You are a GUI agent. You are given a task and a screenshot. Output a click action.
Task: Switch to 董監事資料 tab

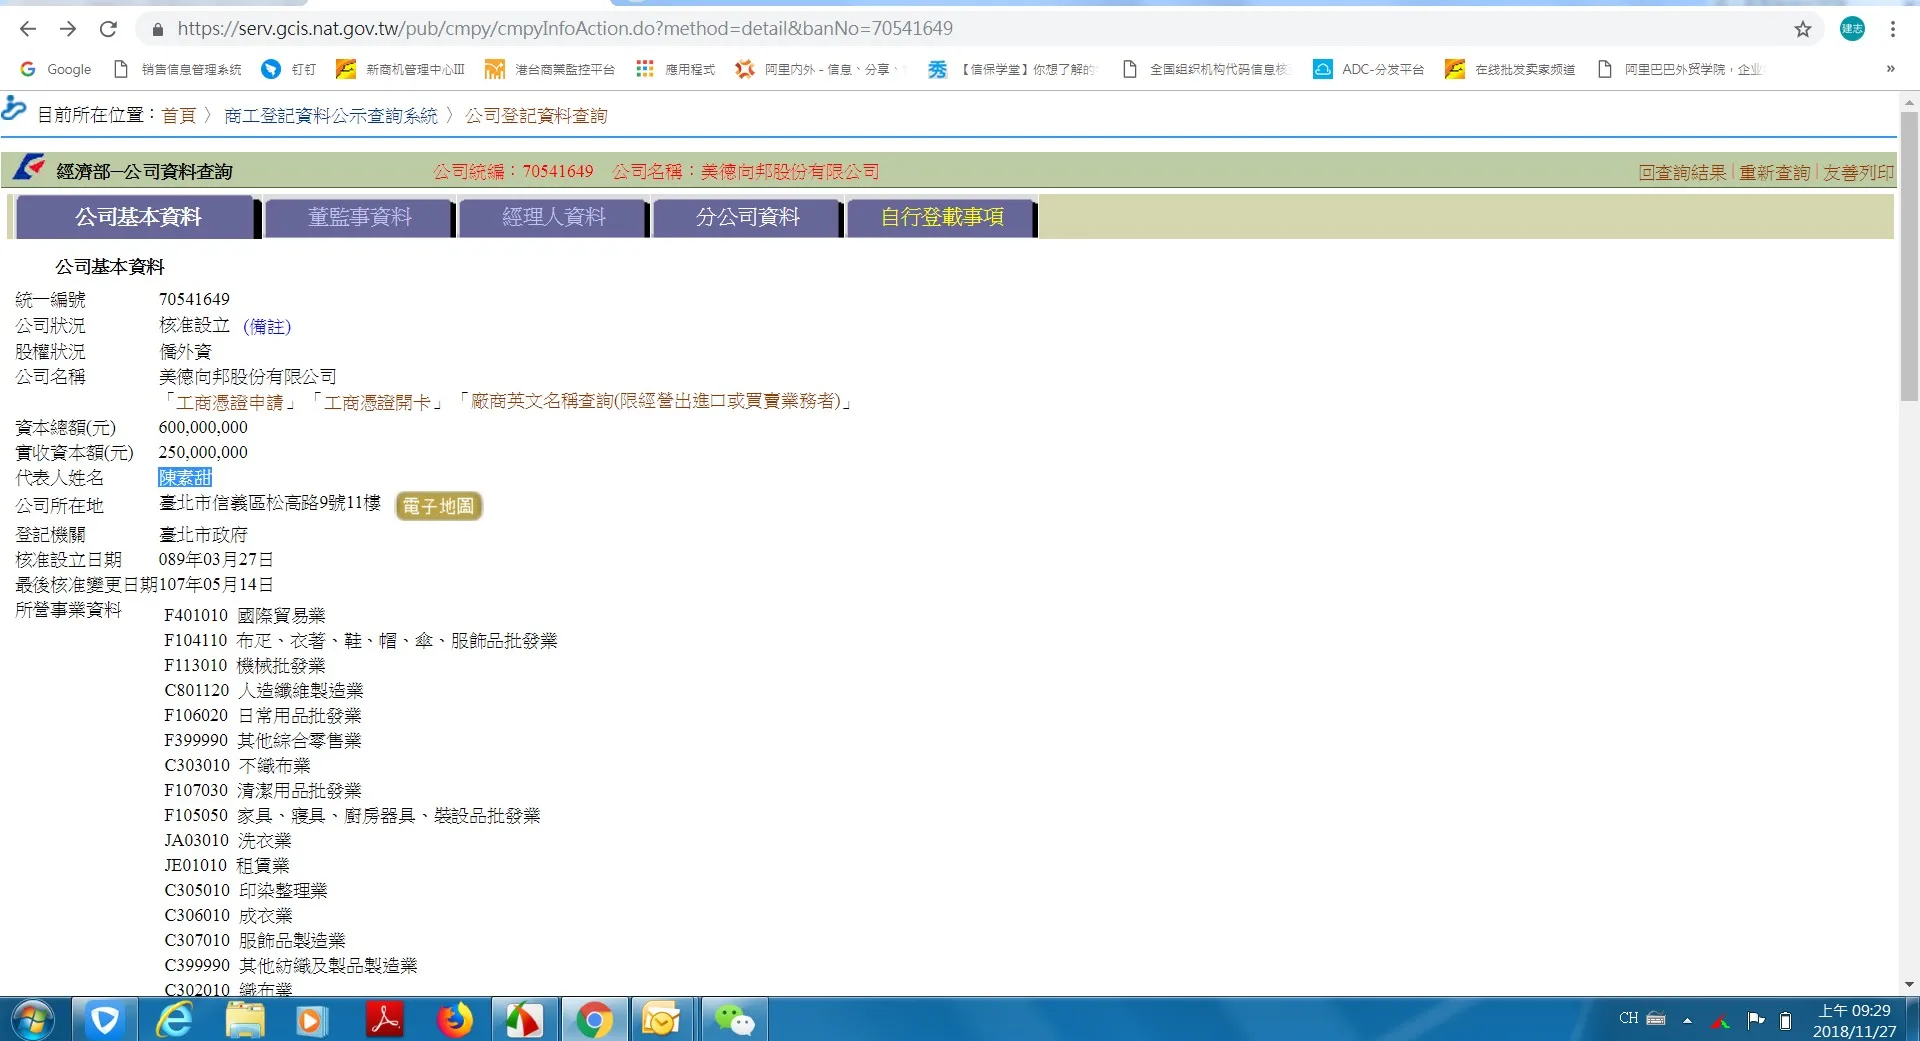pos(359,217)
